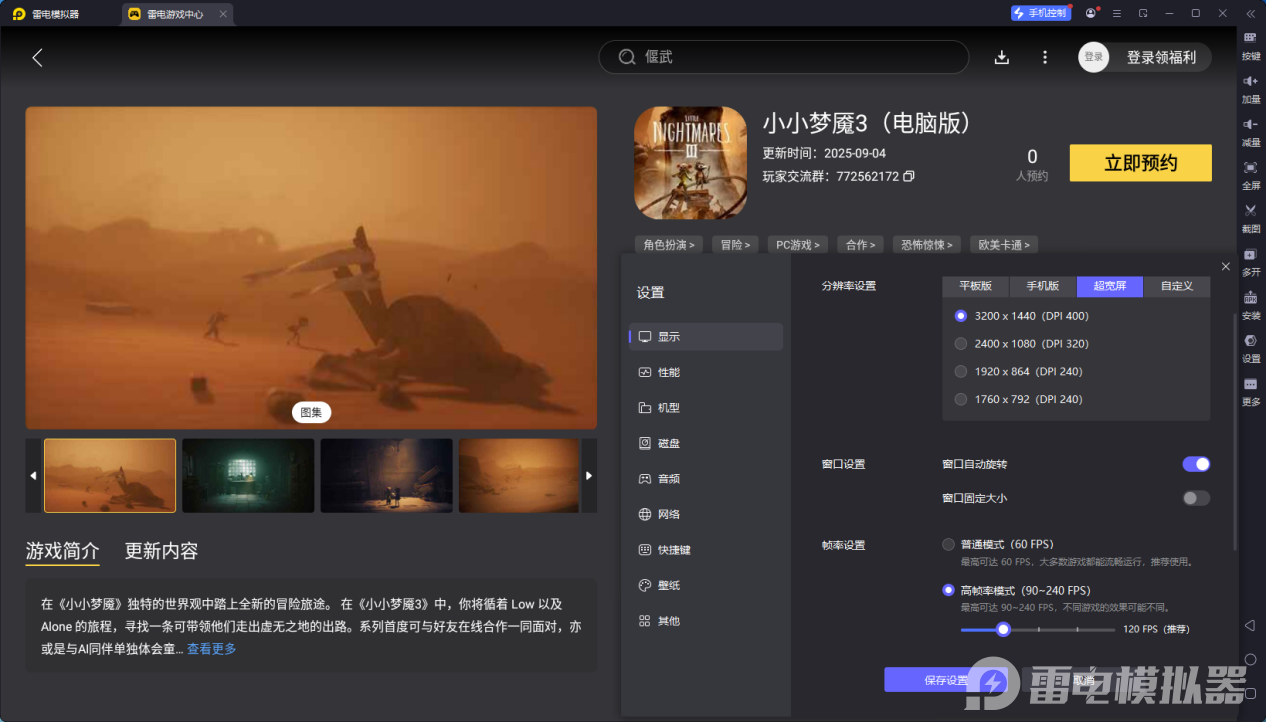
Task: Enable the 窗口固定大小 switch
Action: click(1196, 498)
